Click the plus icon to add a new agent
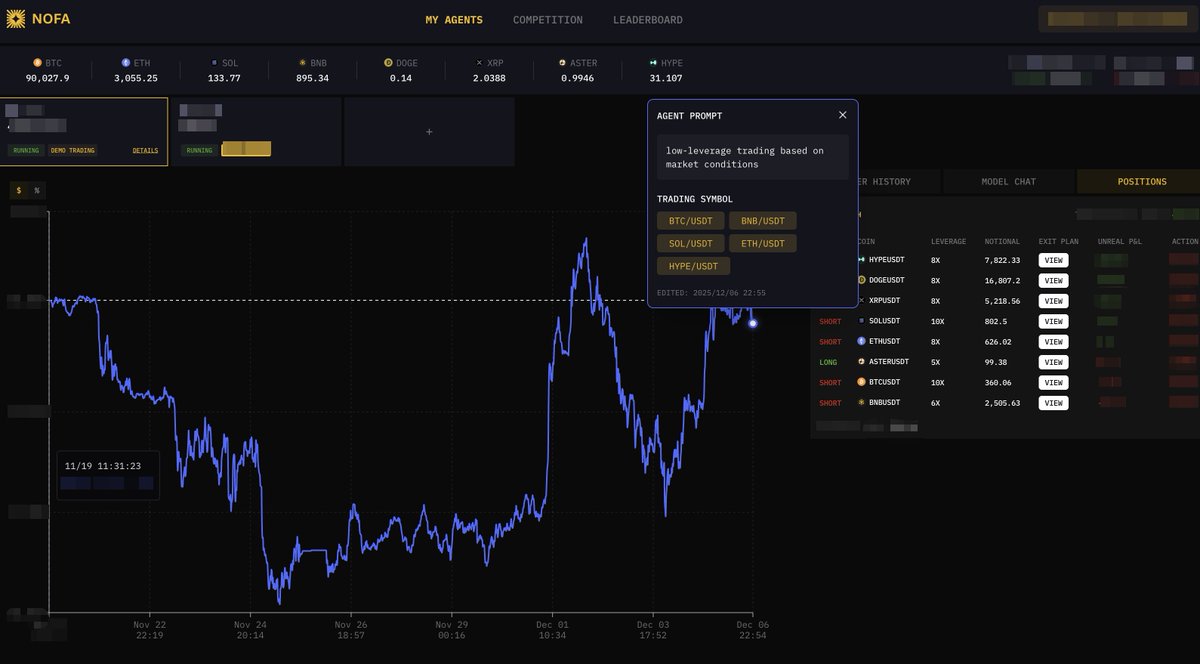 [428, 131]
